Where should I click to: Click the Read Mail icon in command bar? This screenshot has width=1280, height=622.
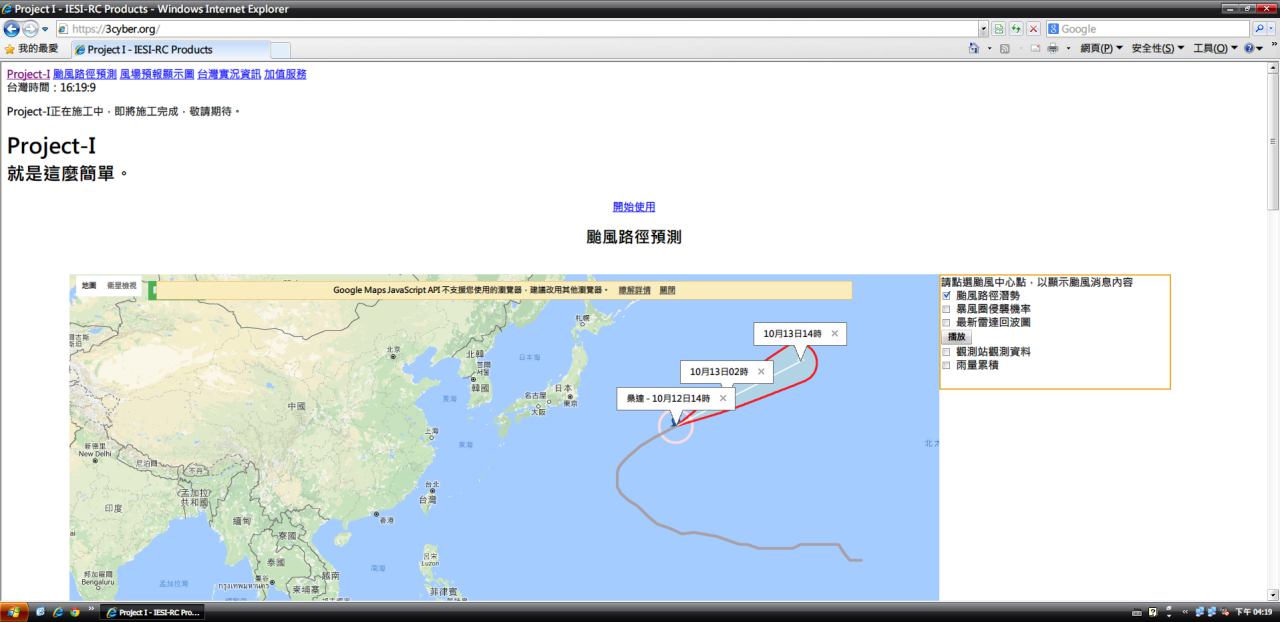[x=1036, y=48]
